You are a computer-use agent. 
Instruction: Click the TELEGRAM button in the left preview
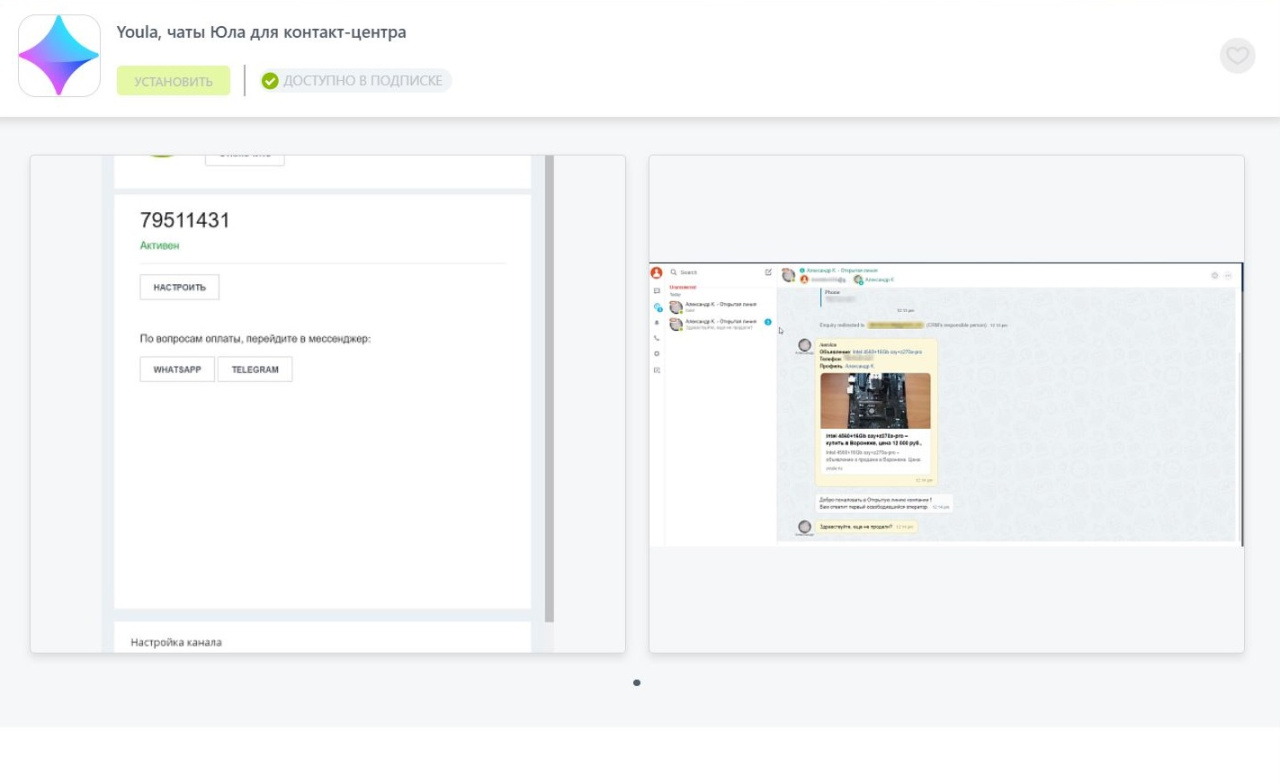pyautogui.click(x=255, y=369)
